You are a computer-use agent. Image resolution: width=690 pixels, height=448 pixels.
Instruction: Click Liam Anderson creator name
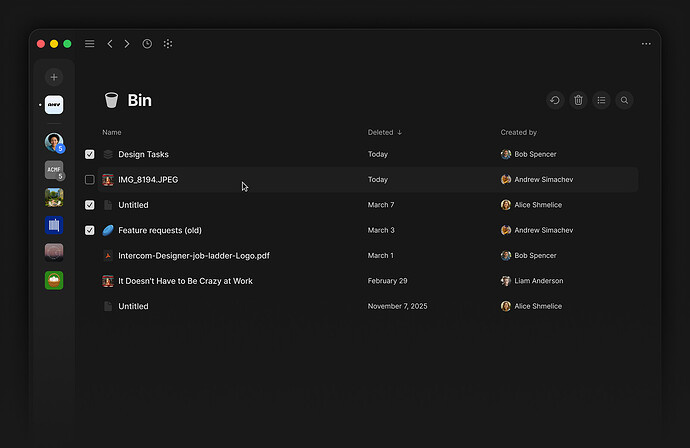pos(539,281)
